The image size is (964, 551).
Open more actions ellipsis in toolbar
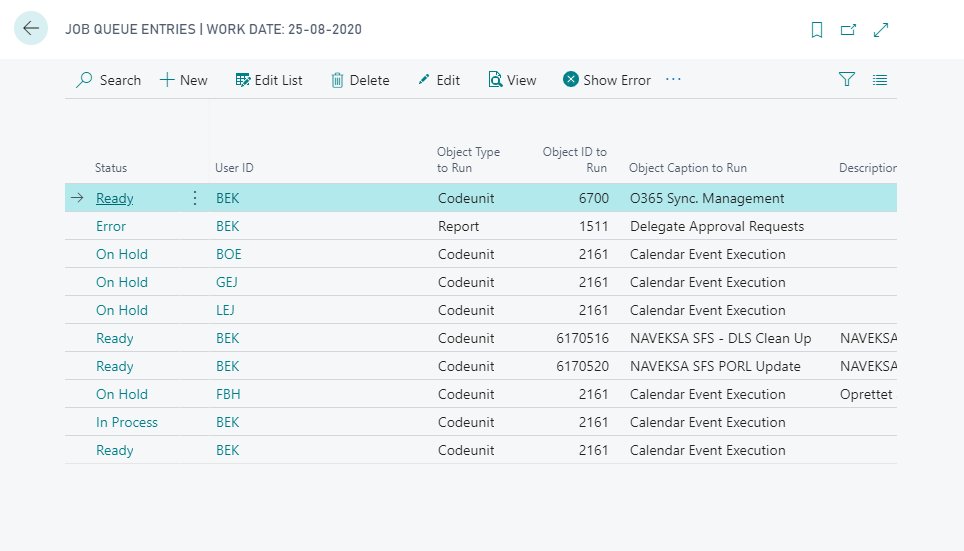tap(673, 80)
